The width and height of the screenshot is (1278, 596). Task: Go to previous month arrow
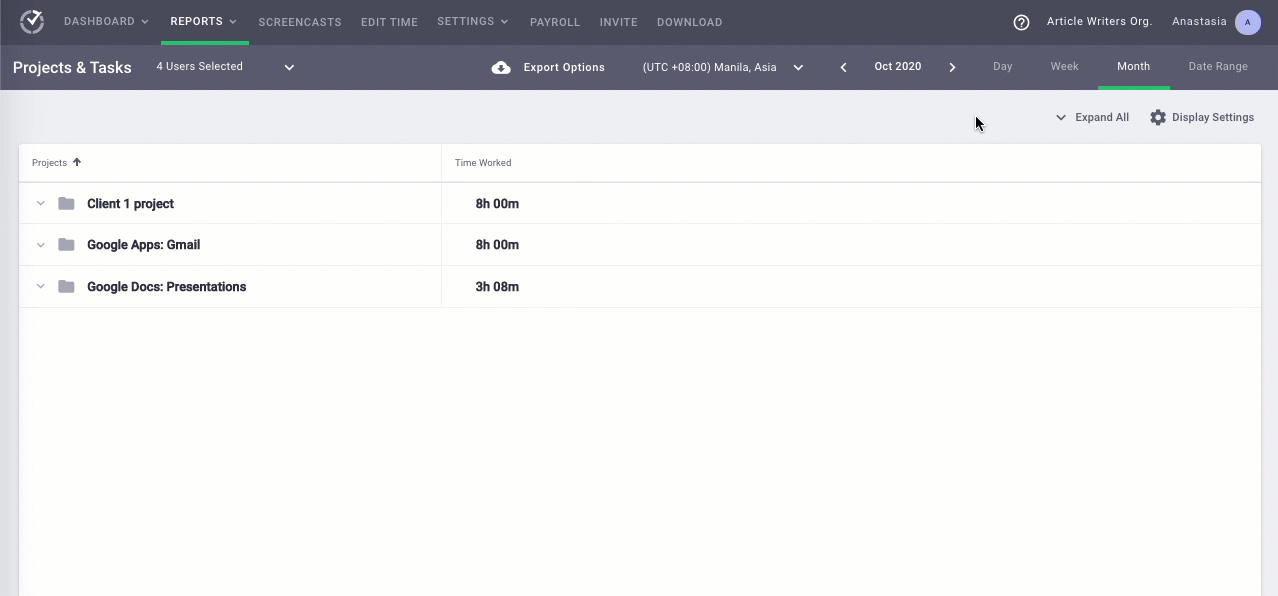click(843, 67)
